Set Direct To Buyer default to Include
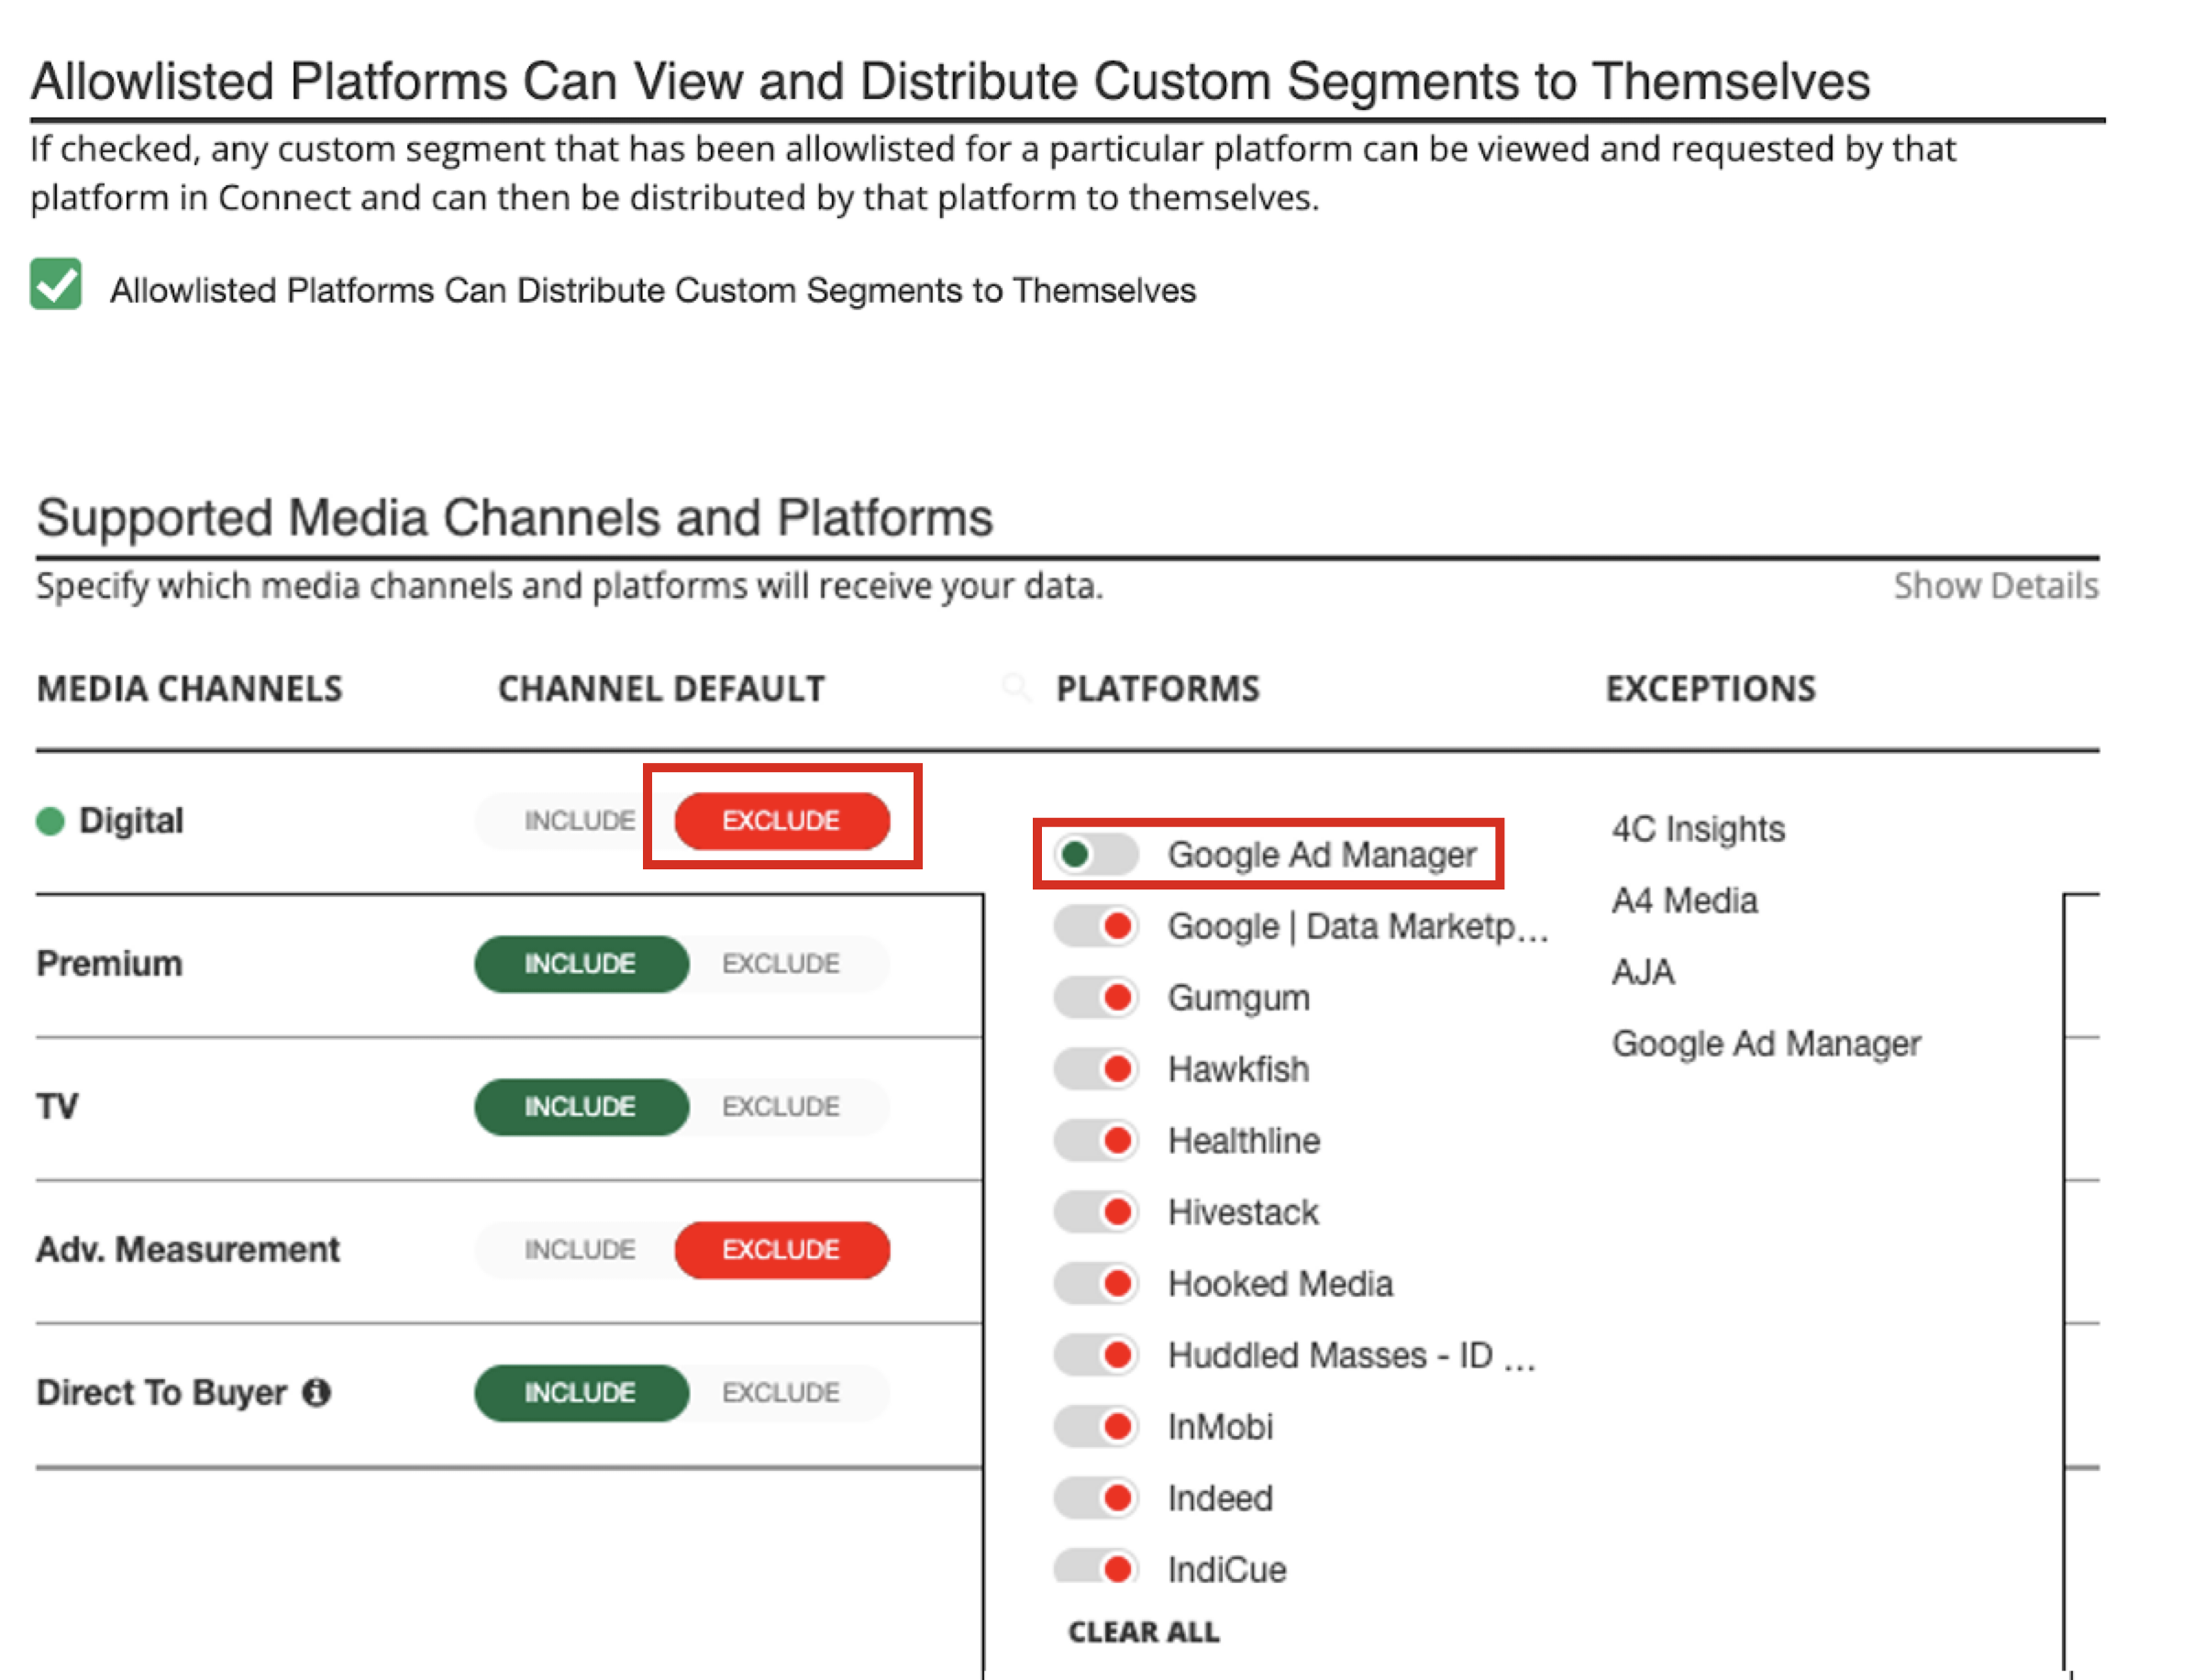 pos(580,1393)
